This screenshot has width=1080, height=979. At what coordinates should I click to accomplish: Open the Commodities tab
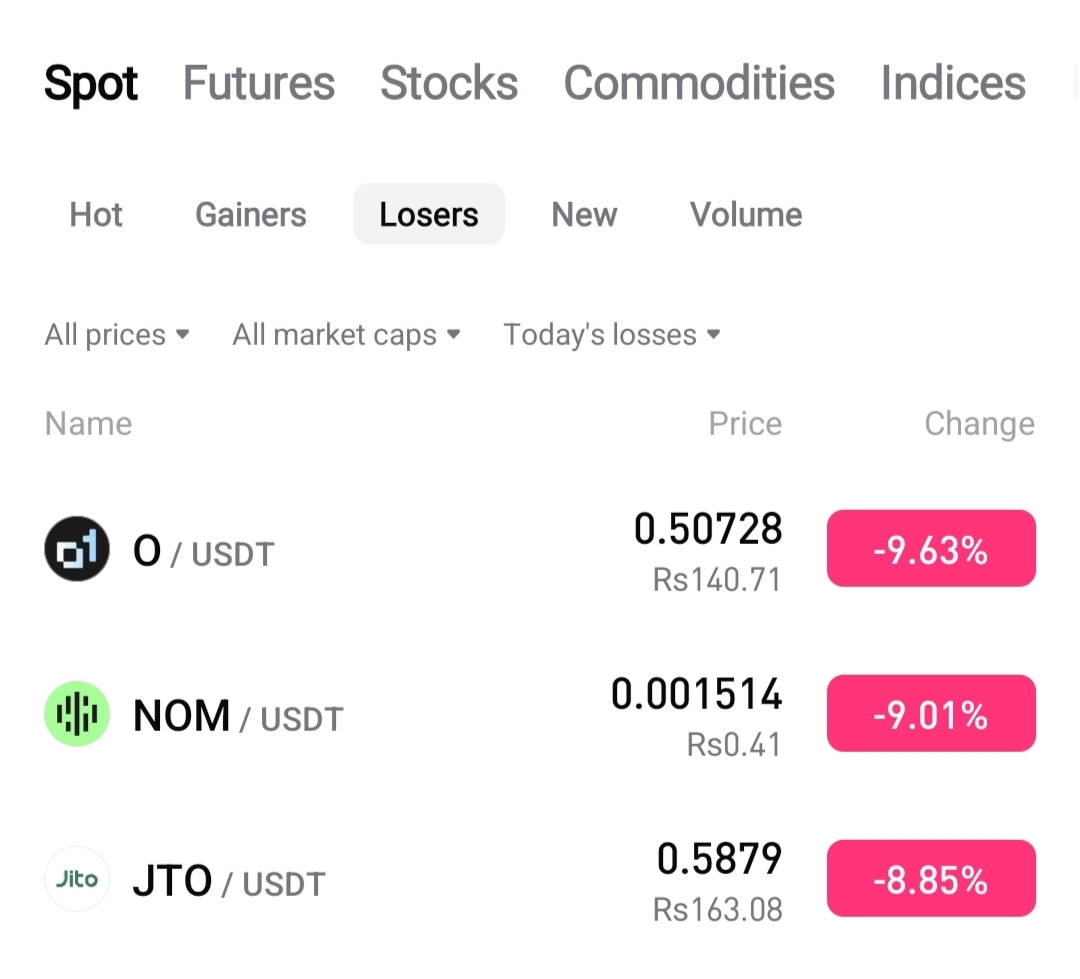[x=699, y=83]
